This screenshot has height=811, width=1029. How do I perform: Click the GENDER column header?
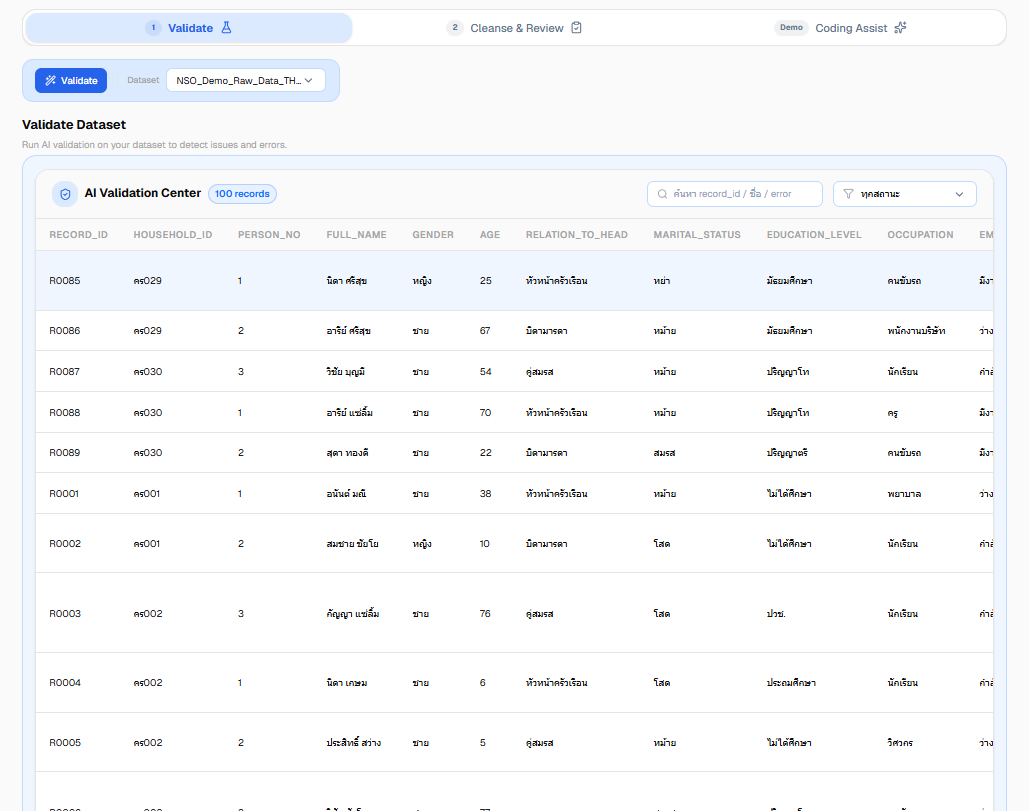[x=432, y=235]
